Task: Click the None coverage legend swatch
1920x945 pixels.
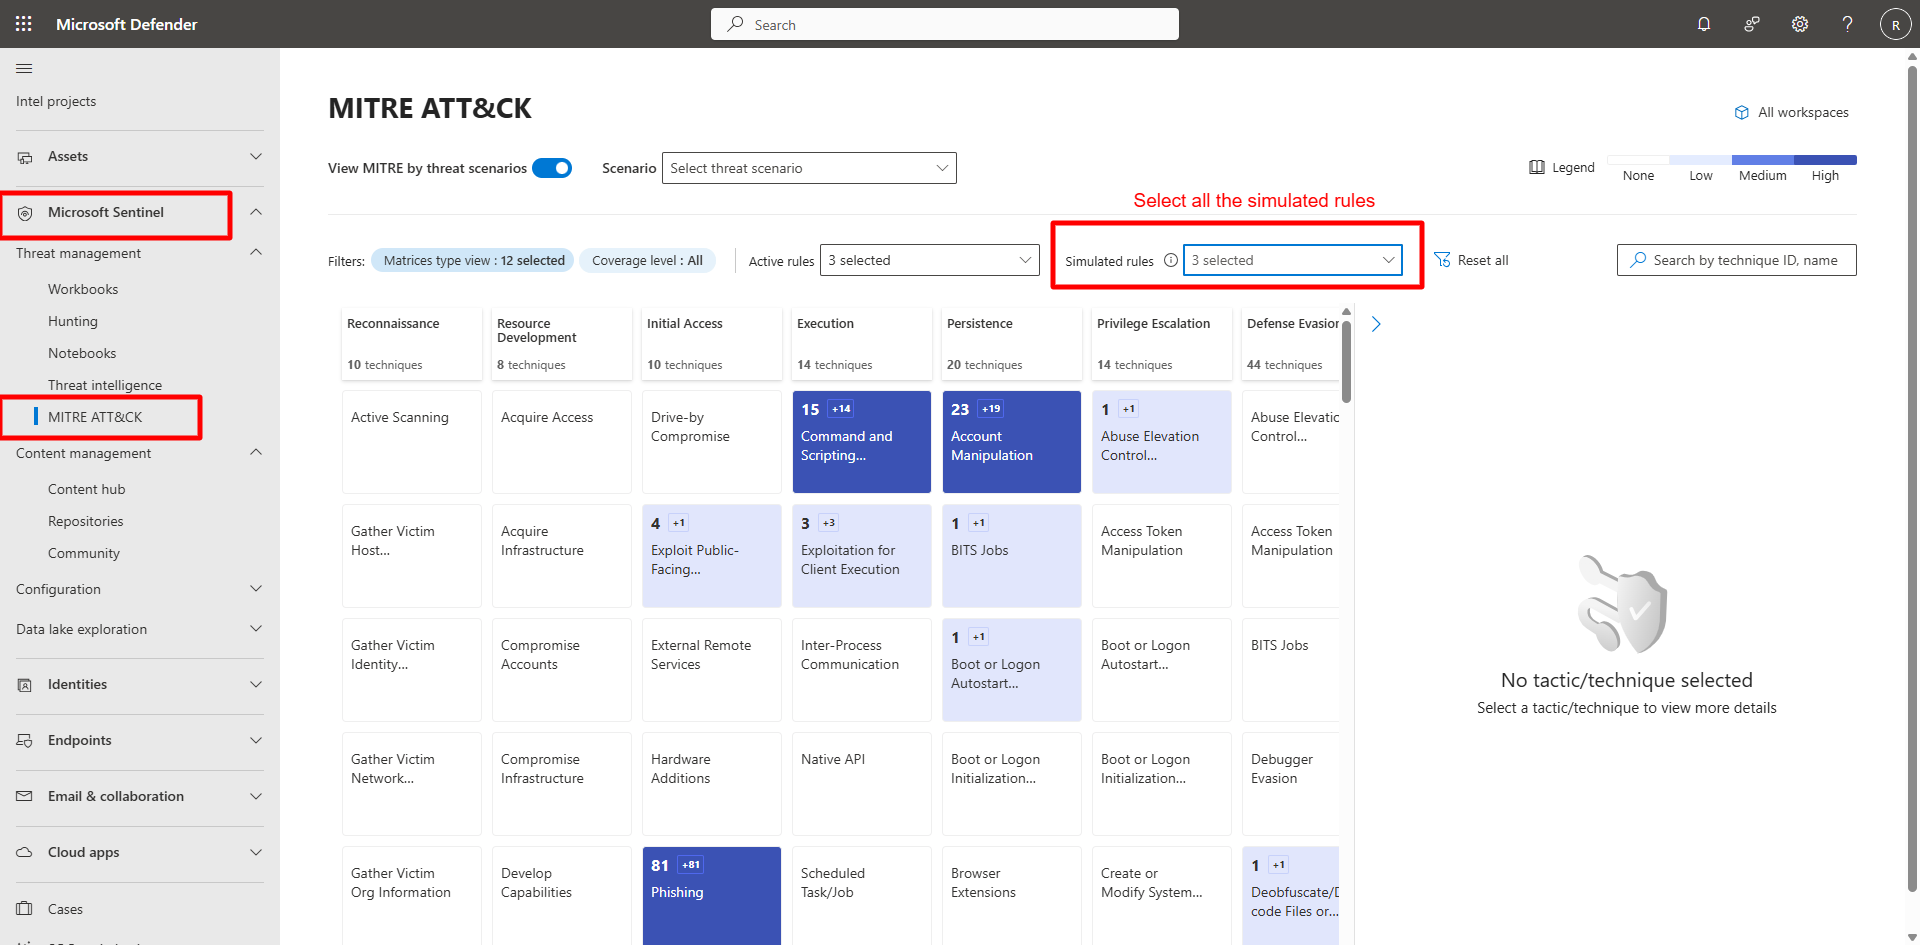Action: pos(1638,160)
